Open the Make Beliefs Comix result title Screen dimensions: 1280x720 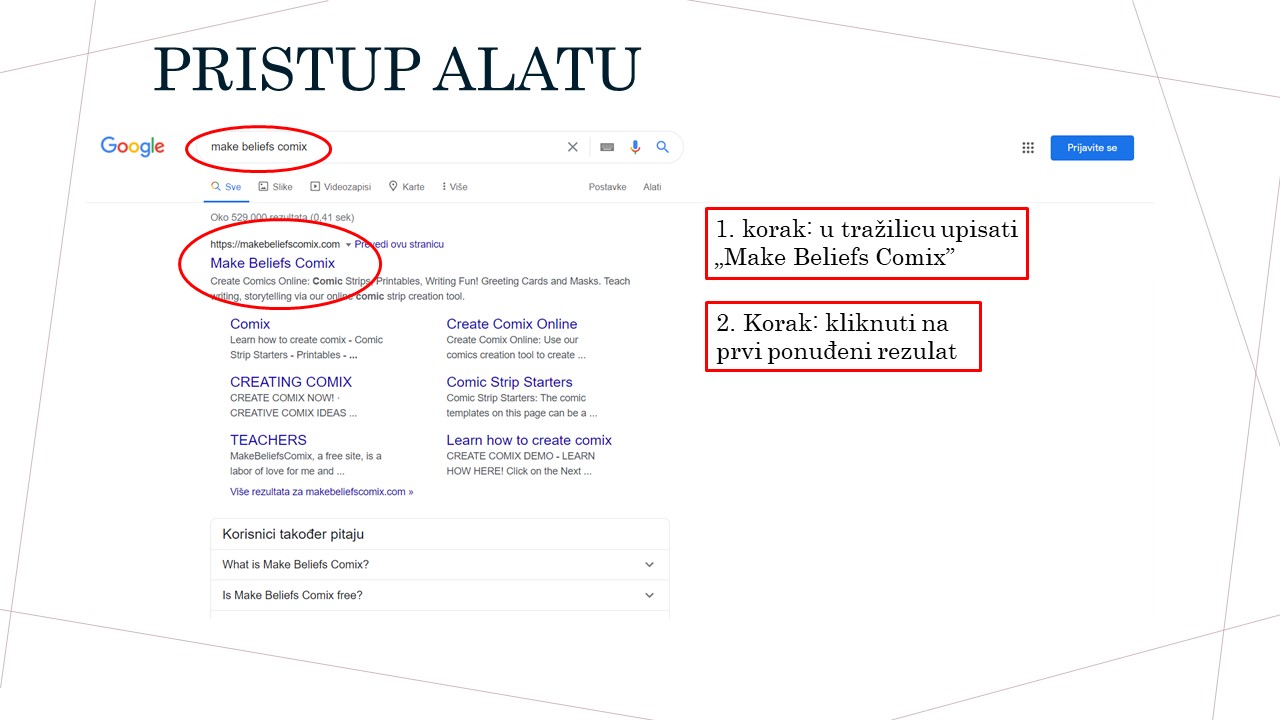click(272, 263)
